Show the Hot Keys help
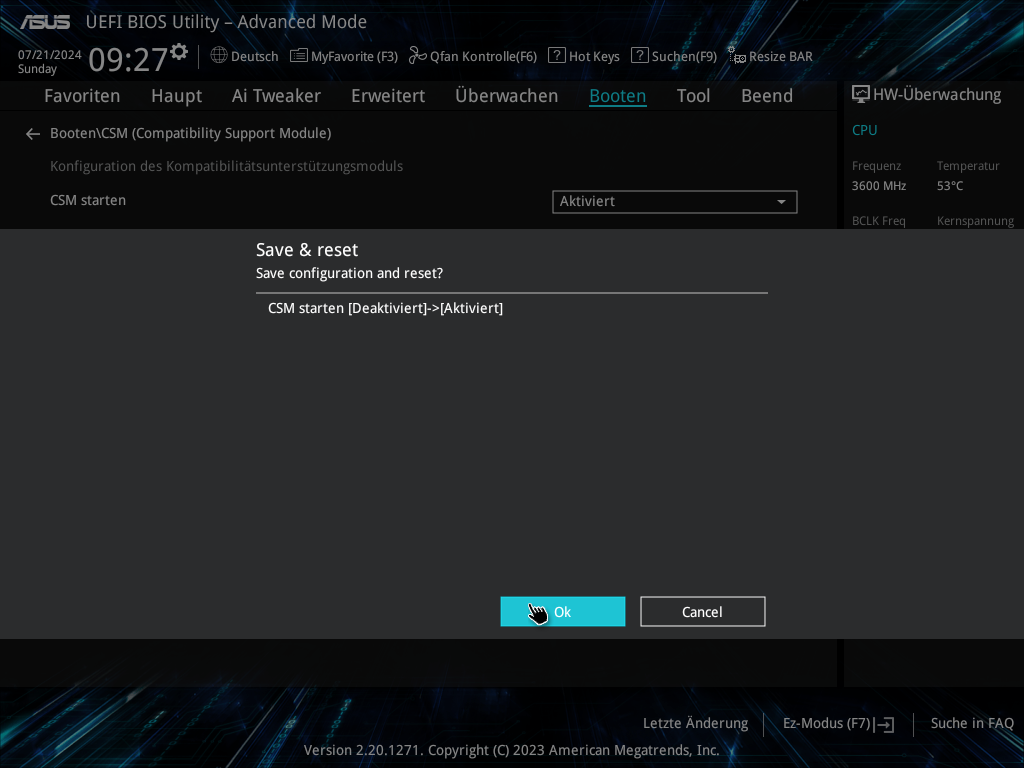Viewport: 1024px width, 768px height. [584, 56]
